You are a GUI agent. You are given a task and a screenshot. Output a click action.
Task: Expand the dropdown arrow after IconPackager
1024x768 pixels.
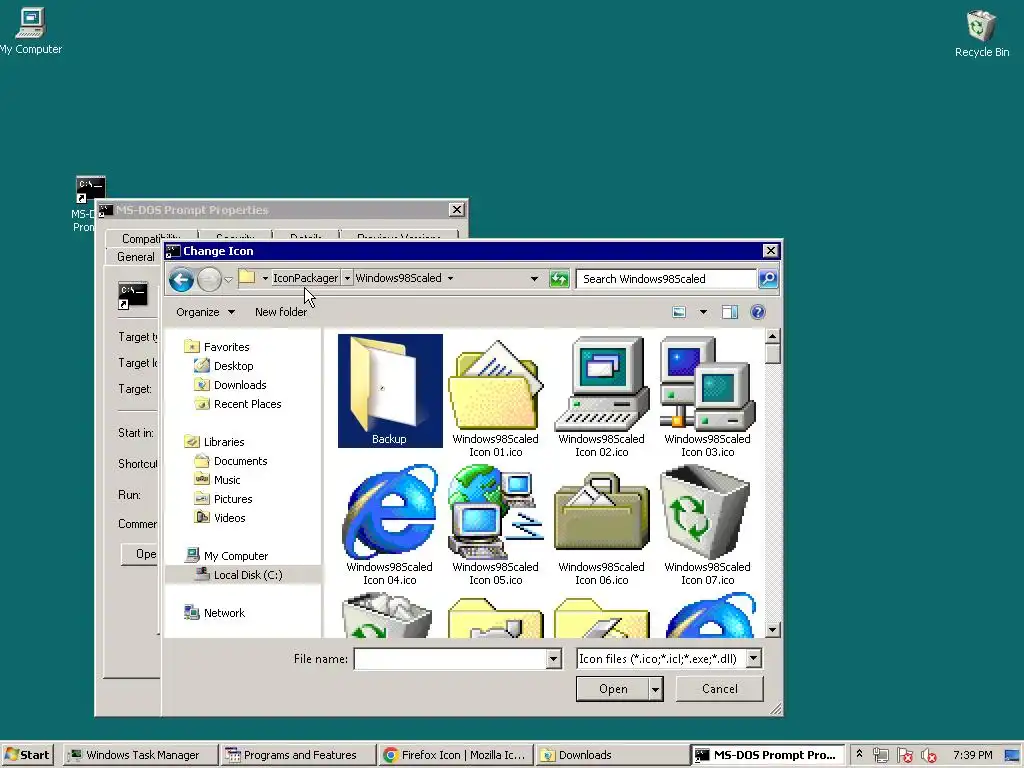(347, 278)
